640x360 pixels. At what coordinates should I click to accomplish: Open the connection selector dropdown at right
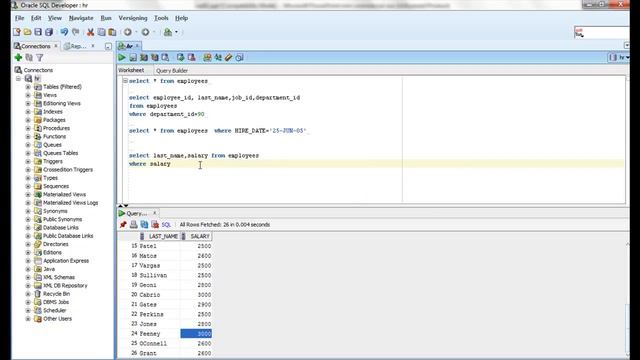(620, 58)
